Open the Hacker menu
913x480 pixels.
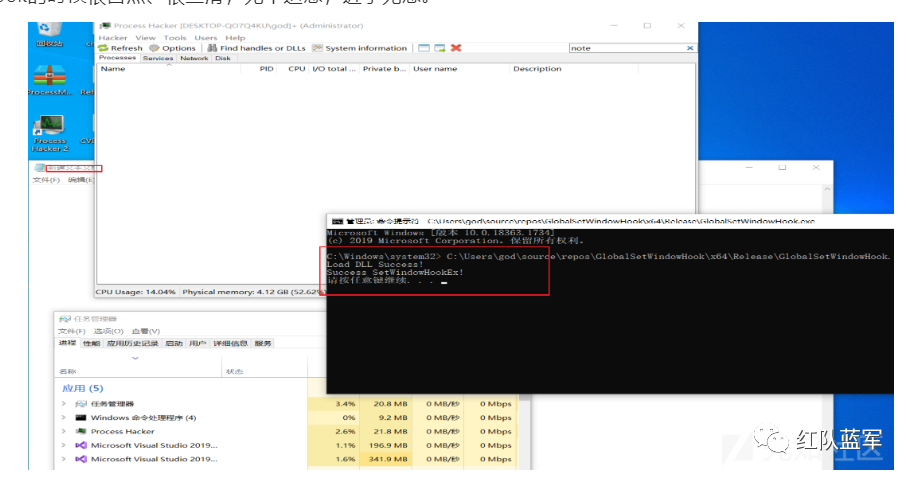[x=113, y=38]
